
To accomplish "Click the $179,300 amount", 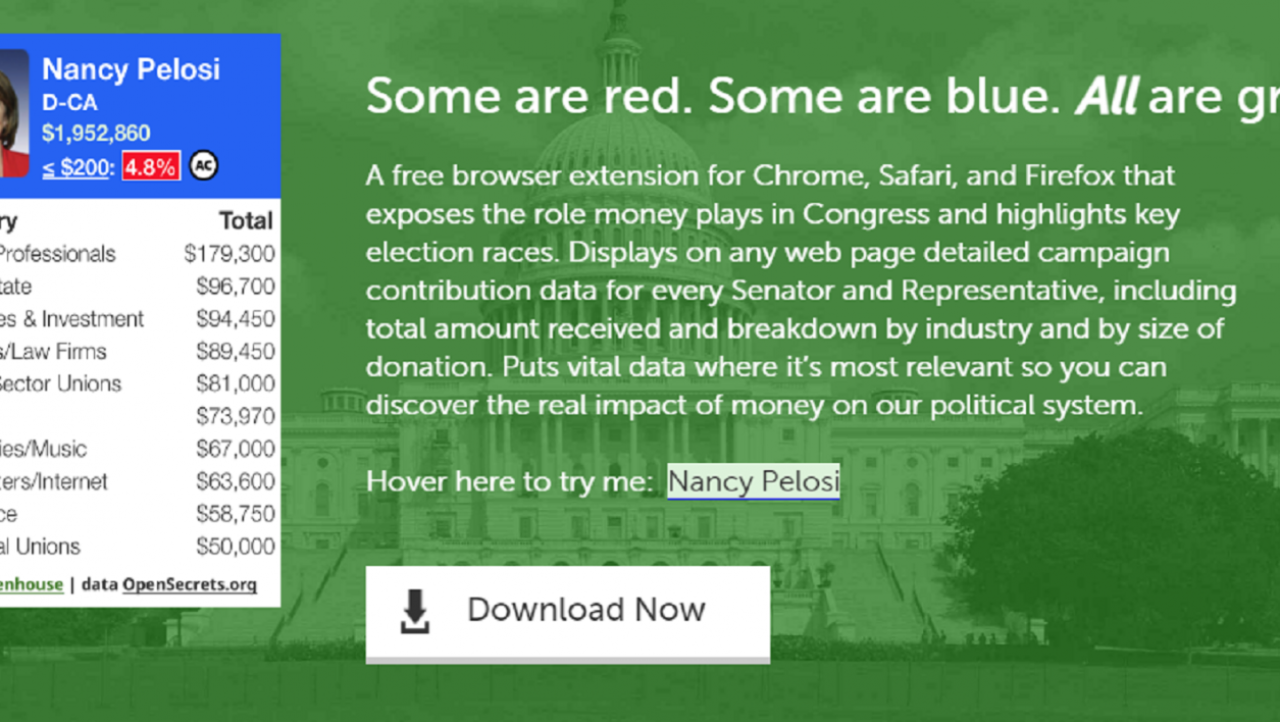I will pos(229,254).
